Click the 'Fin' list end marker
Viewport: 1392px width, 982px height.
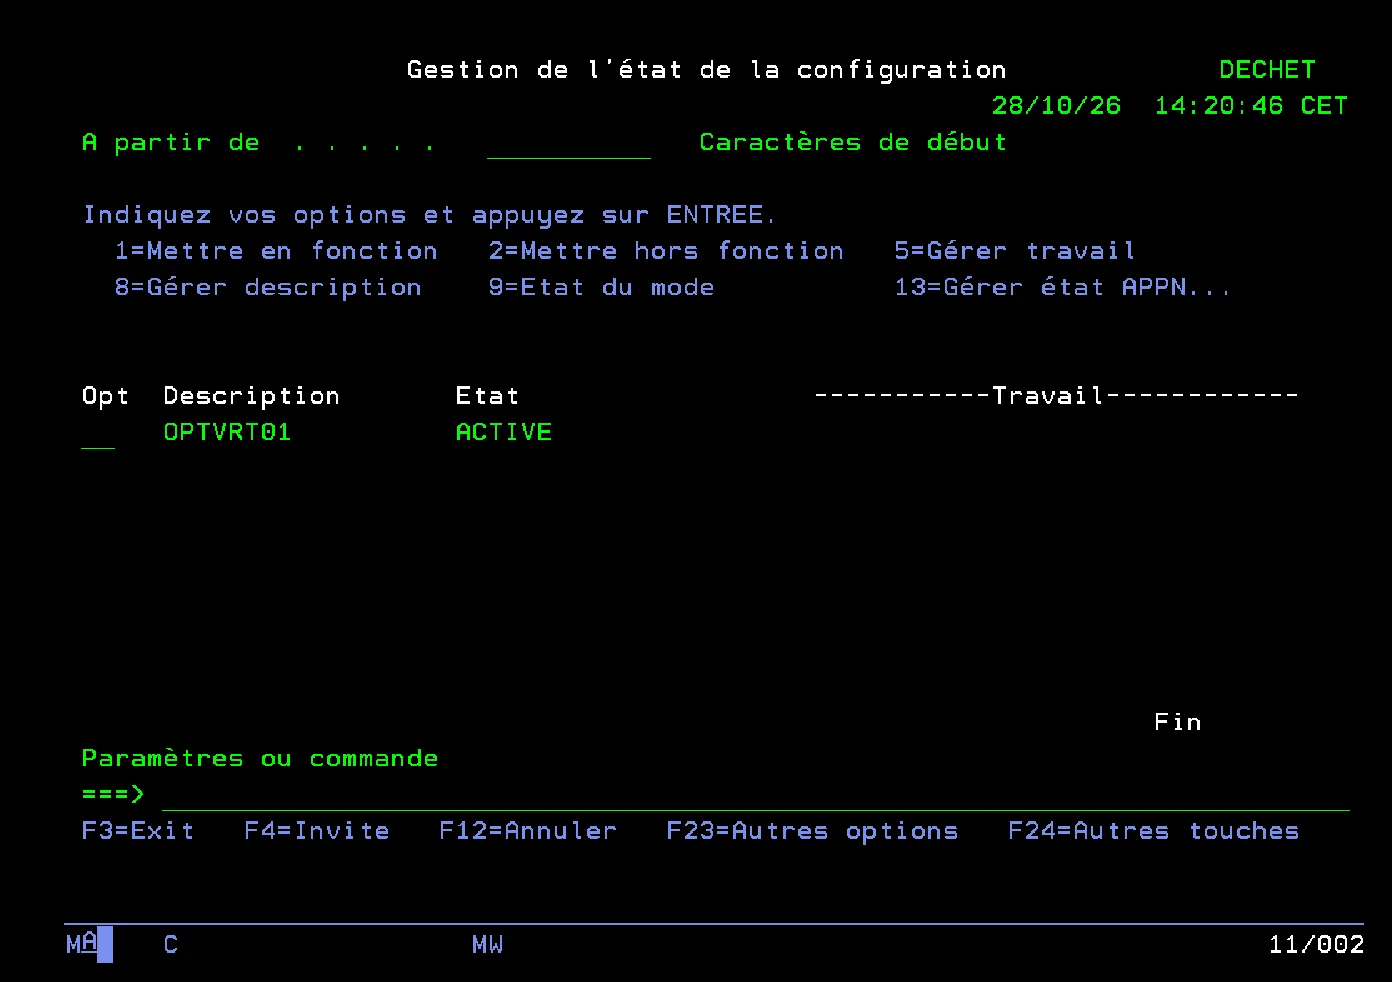click(1178, 722)
